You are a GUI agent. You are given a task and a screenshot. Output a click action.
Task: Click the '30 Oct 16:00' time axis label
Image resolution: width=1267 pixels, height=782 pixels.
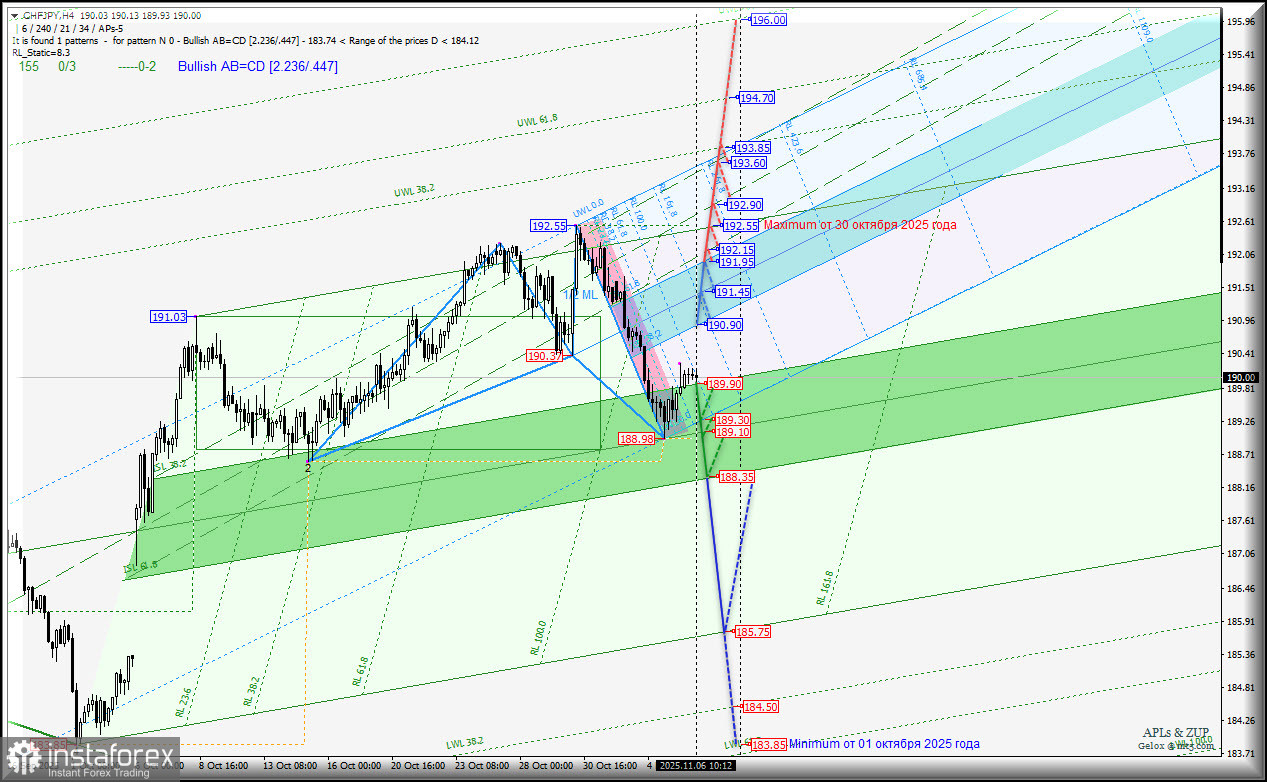611,765
